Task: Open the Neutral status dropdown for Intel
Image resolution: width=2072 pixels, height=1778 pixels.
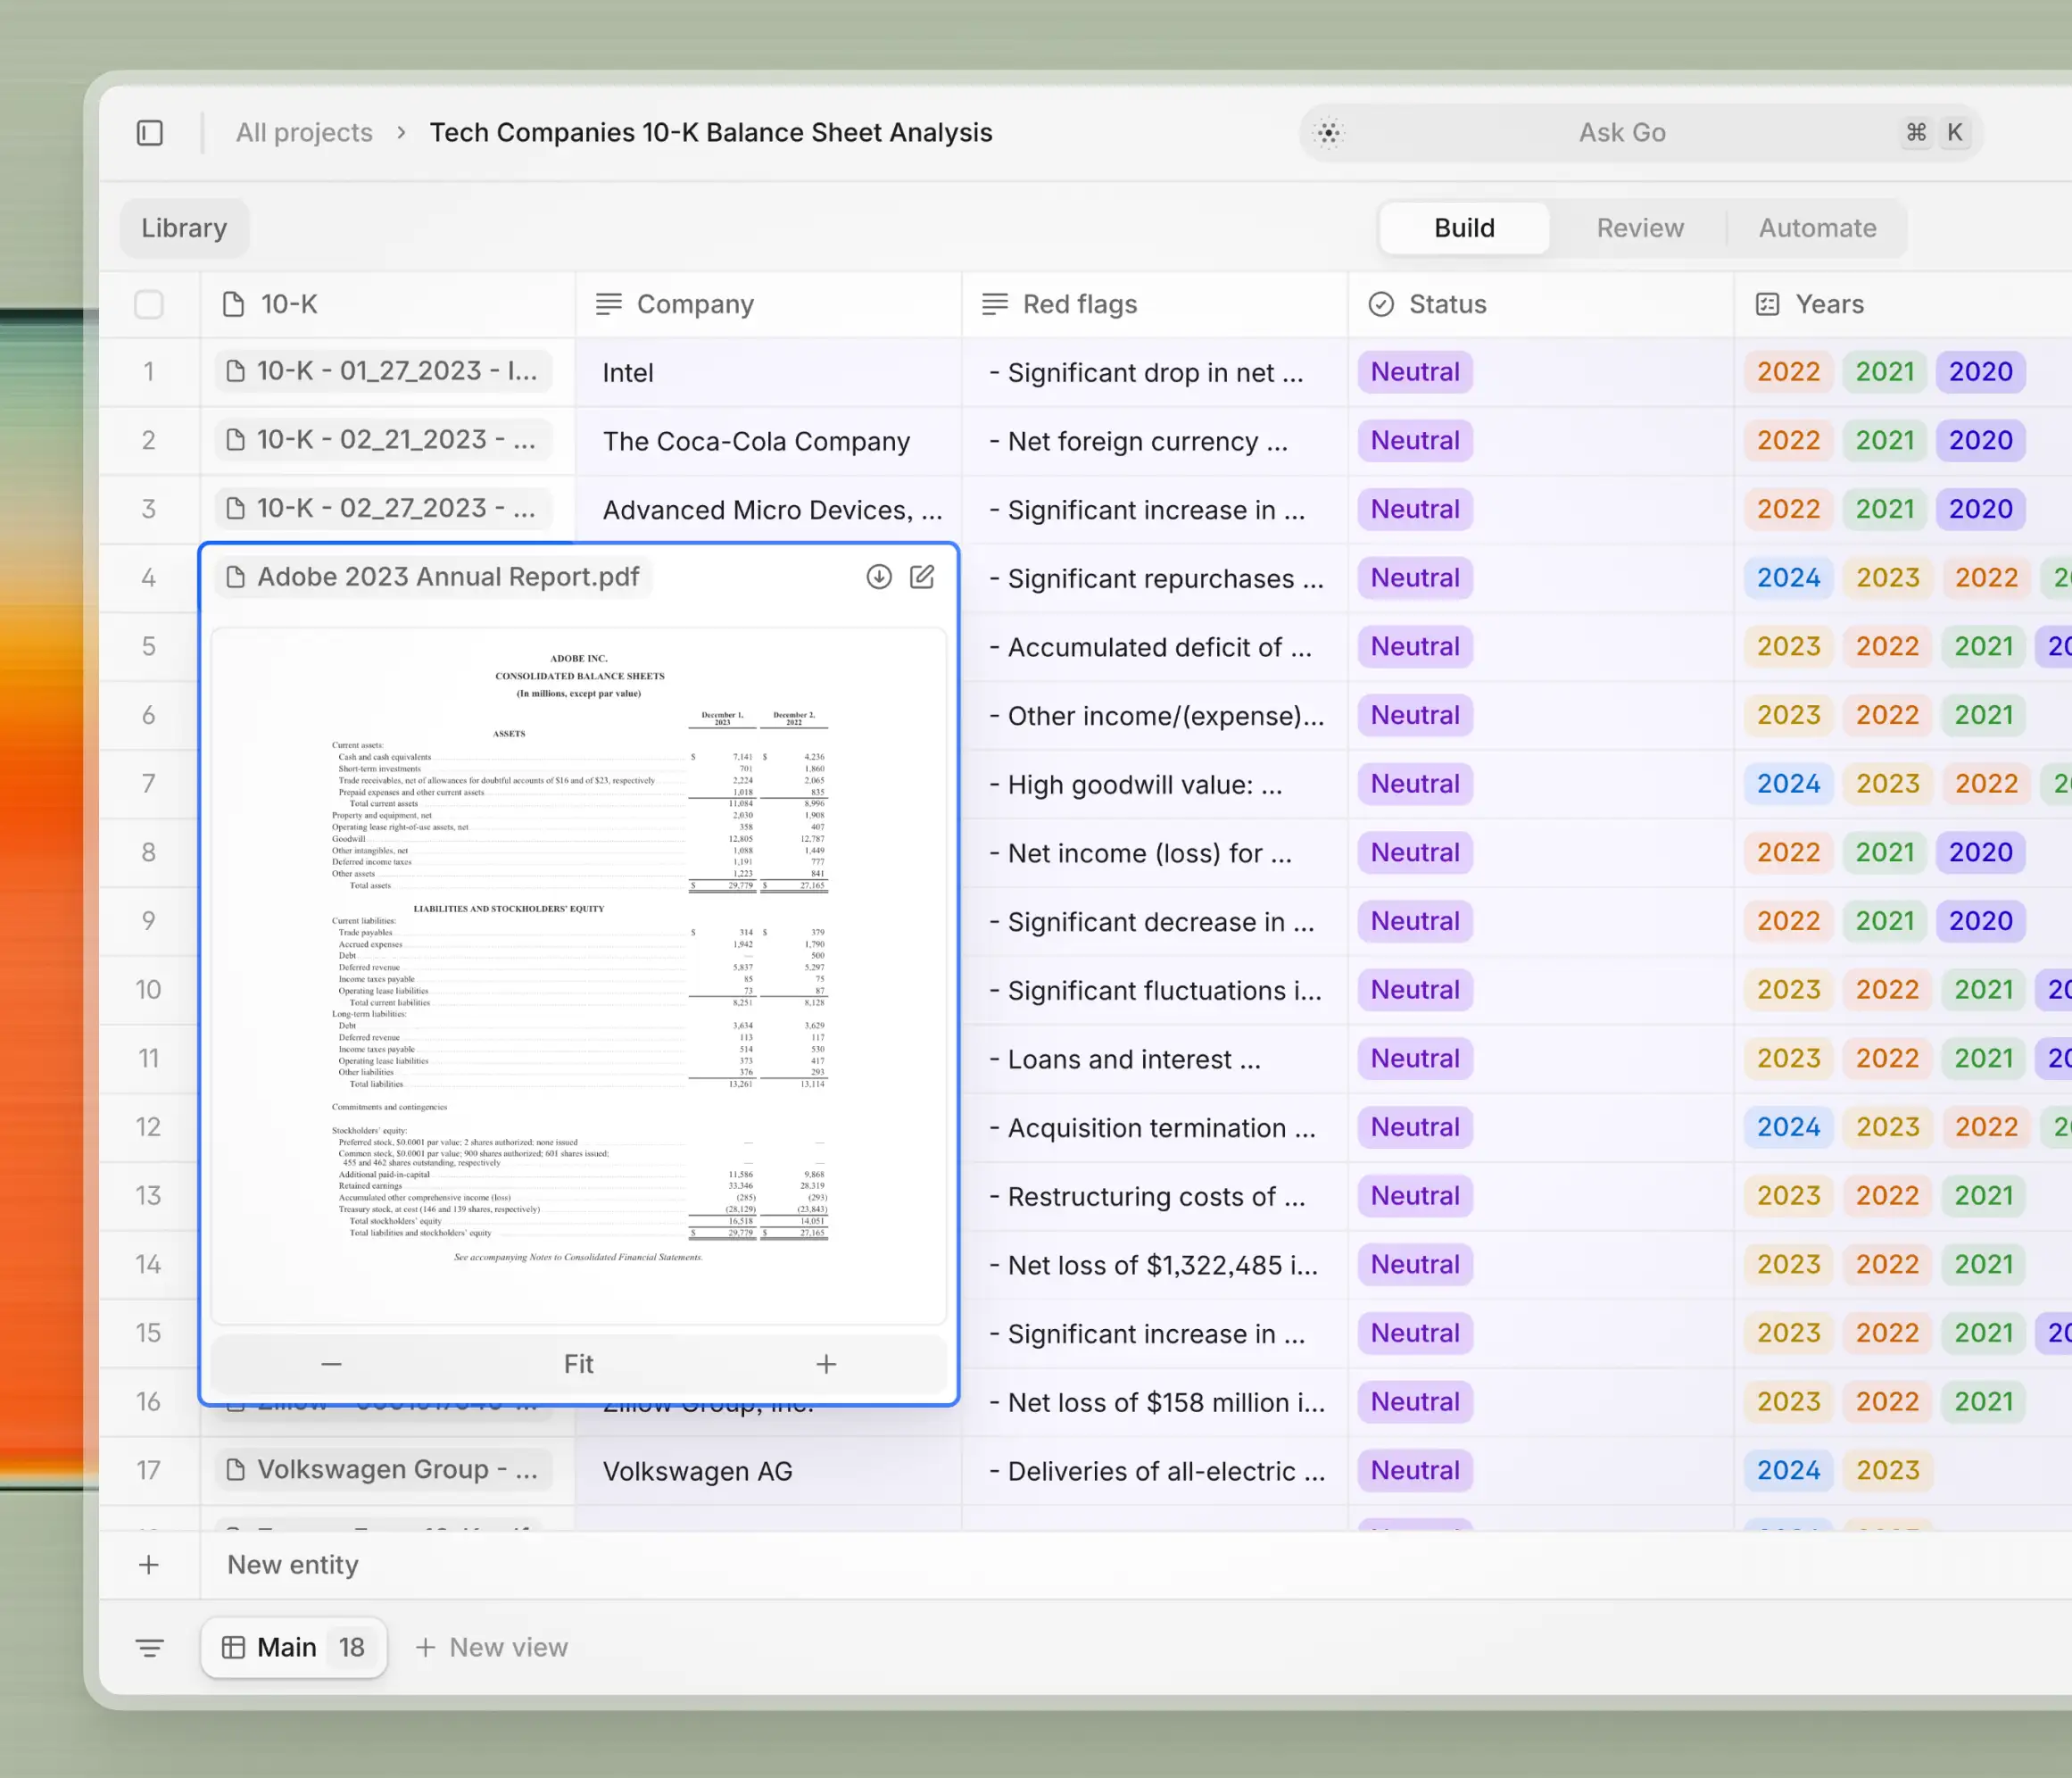Action: (1414, 371)
